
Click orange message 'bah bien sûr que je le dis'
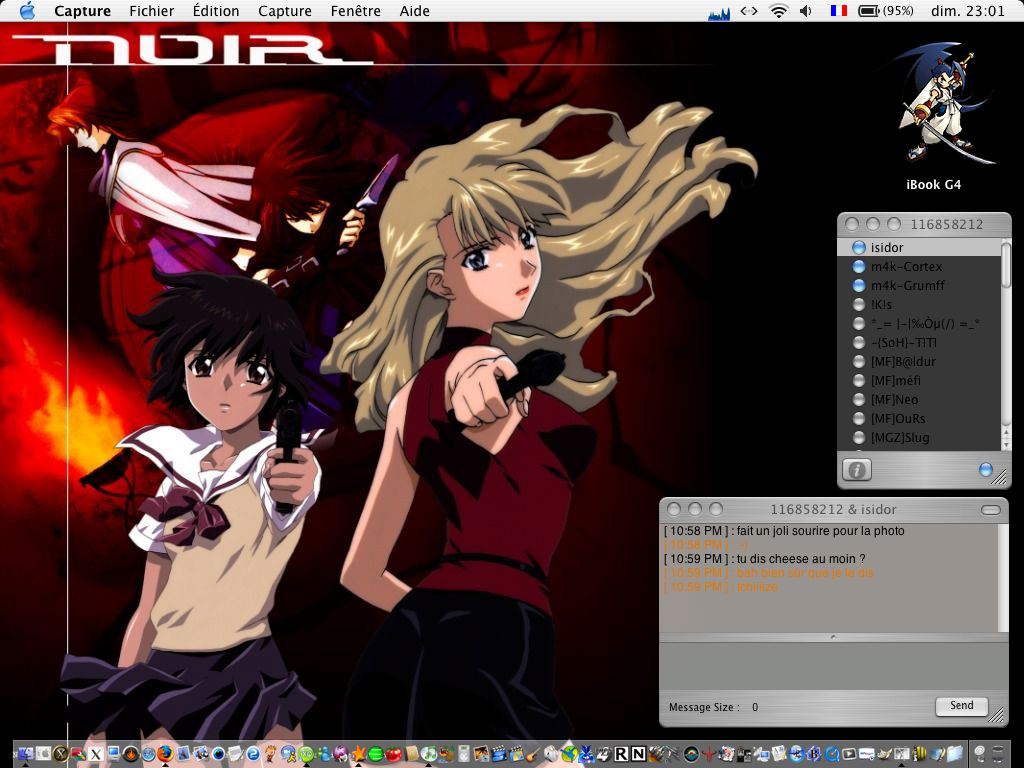point(805,573)
